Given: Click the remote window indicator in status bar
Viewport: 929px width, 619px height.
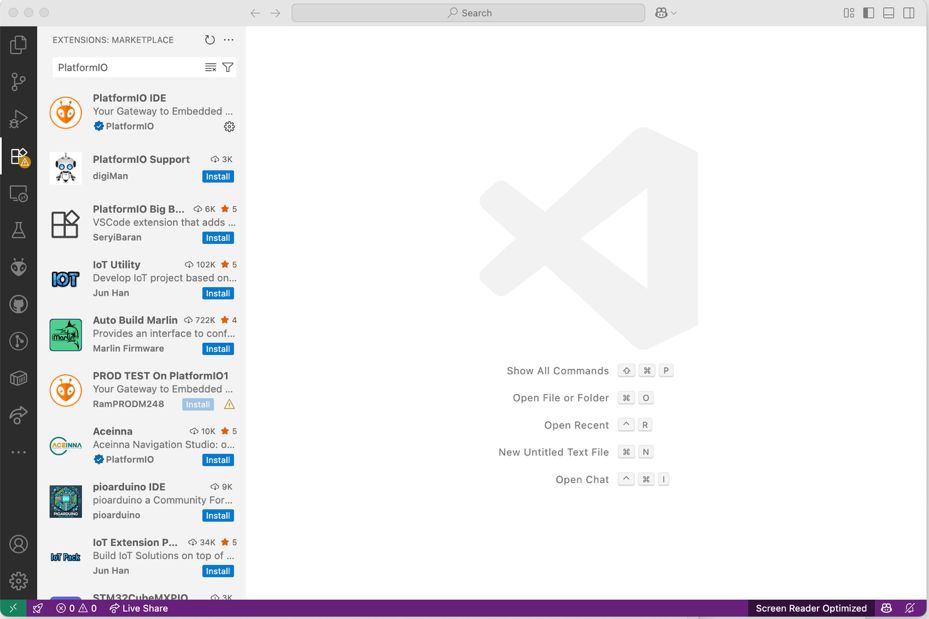Looking at the screenshot, I should coord(13,608).
